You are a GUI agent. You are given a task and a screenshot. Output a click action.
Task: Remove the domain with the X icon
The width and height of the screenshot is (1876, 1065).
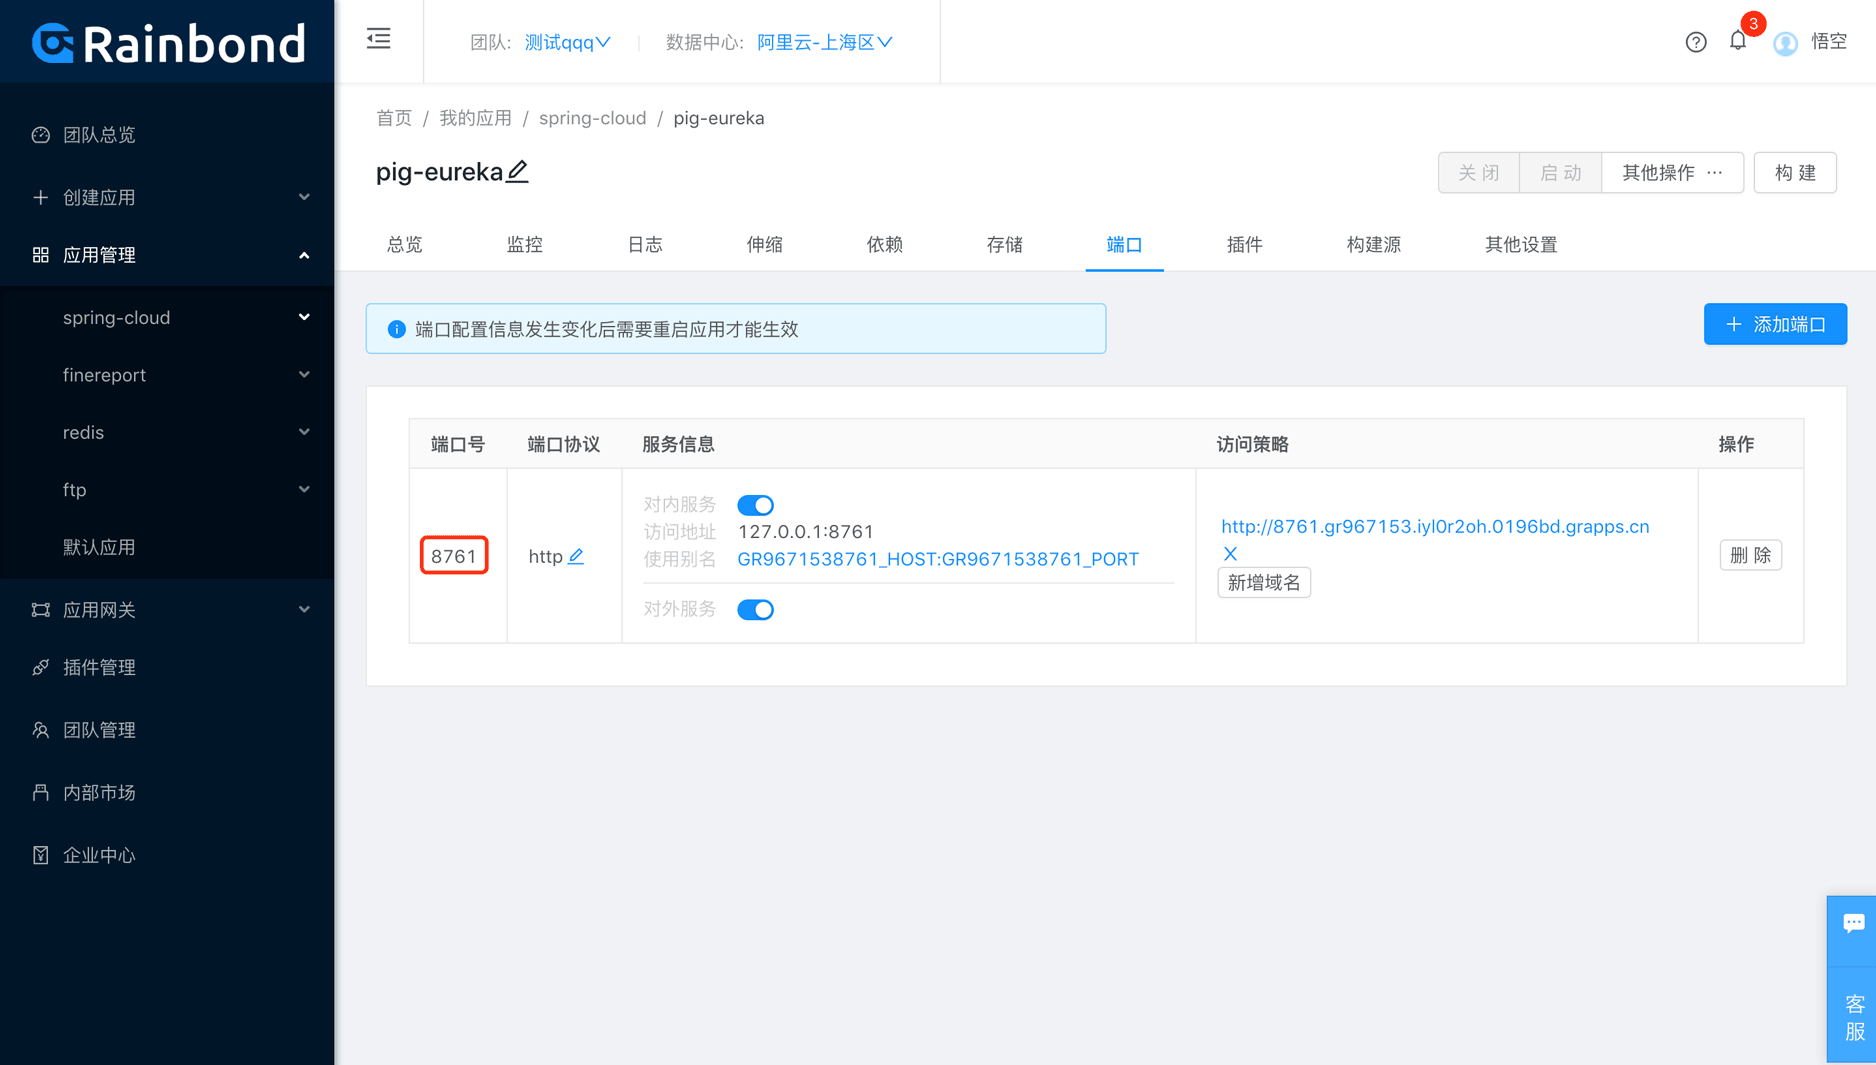point(1230,553)
